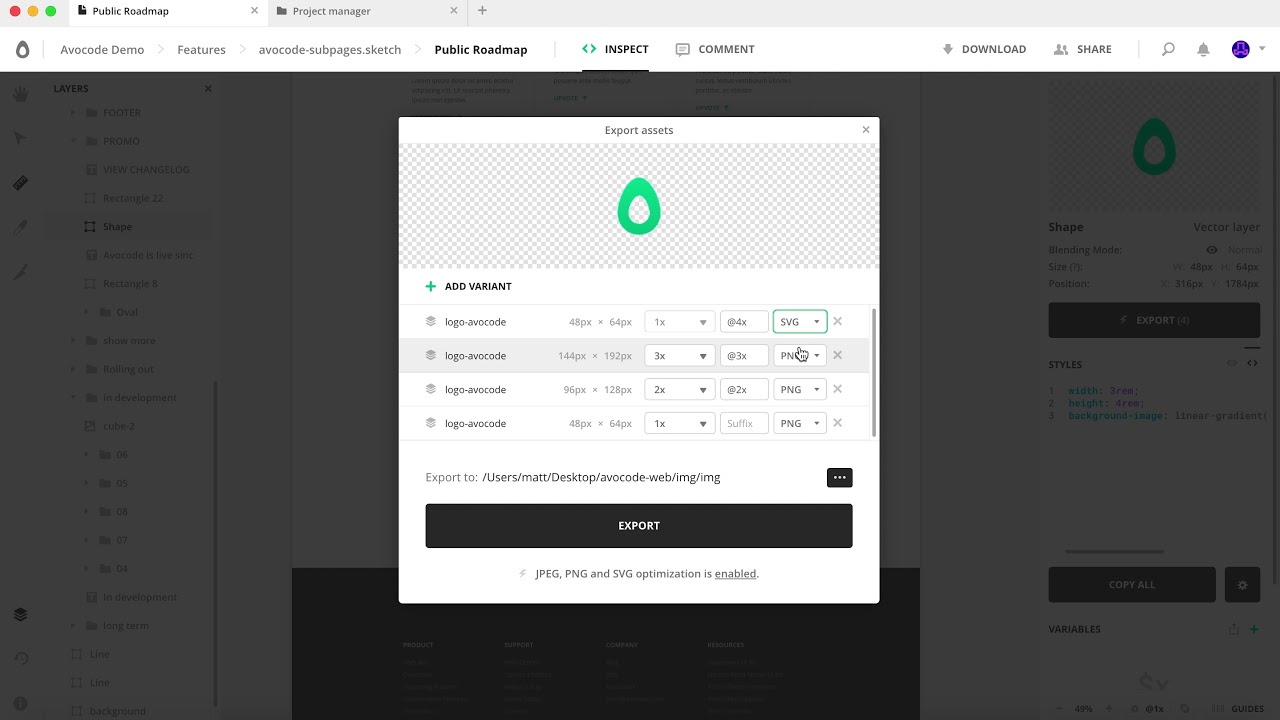Click the variants list scrollbar in dialog
The height and width of the screenshot is (720, 1280).
[876, 372]
